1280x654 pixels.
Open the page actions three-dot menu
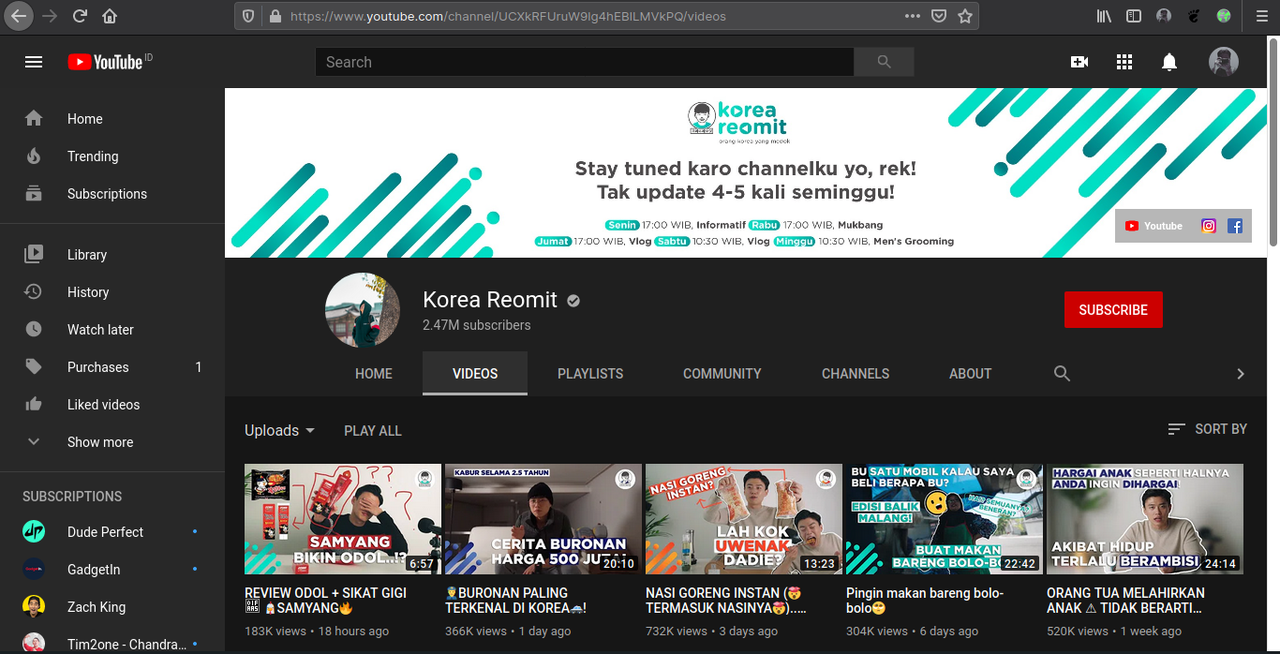tap(912, 16)
